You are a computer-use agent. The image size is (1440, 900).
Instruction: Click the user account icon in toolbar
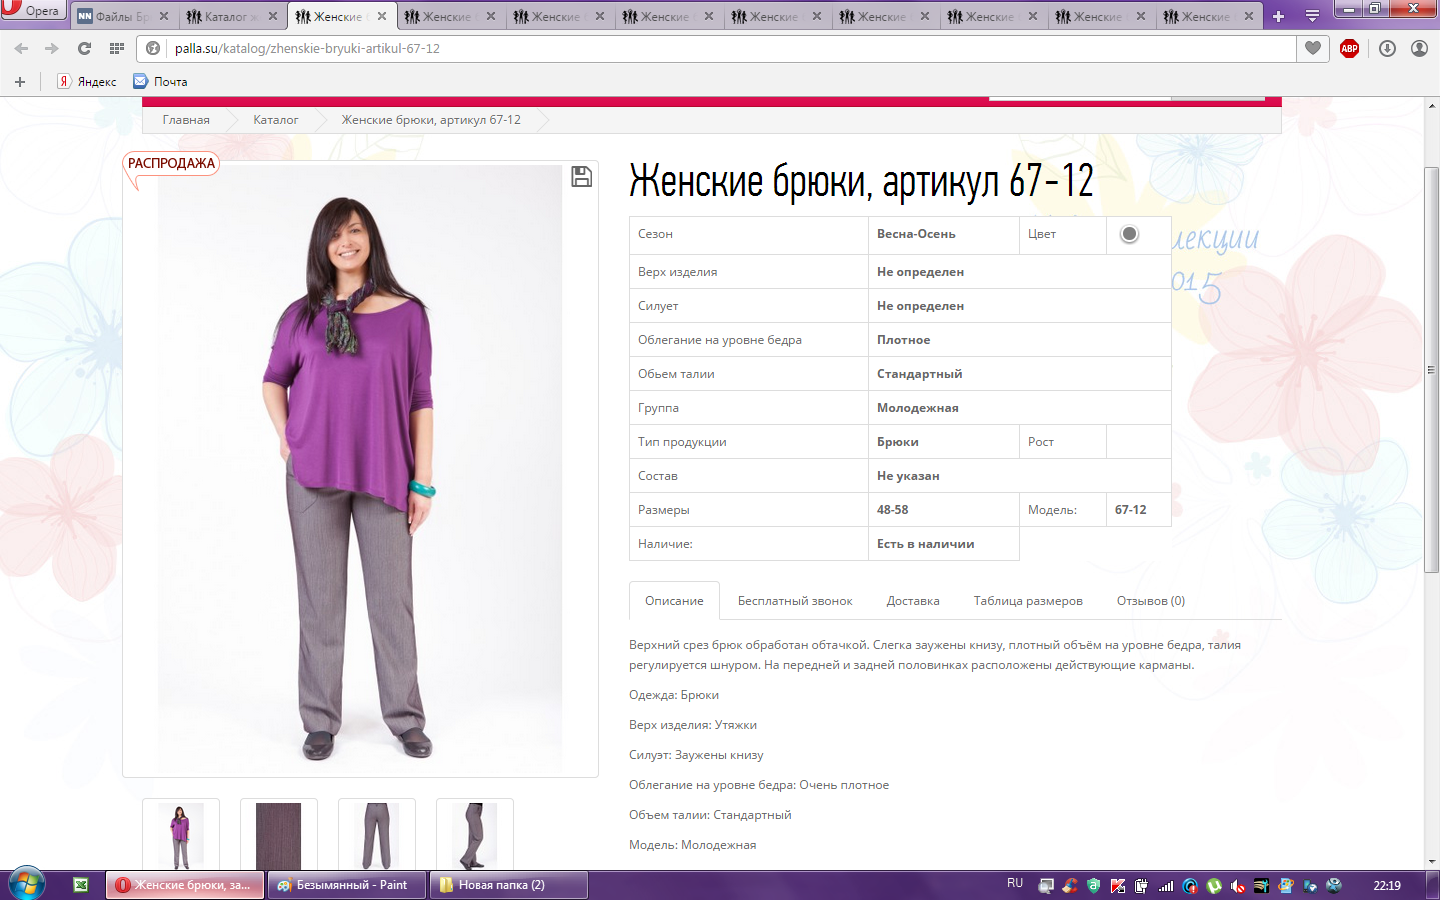(x=1419, y=48)
